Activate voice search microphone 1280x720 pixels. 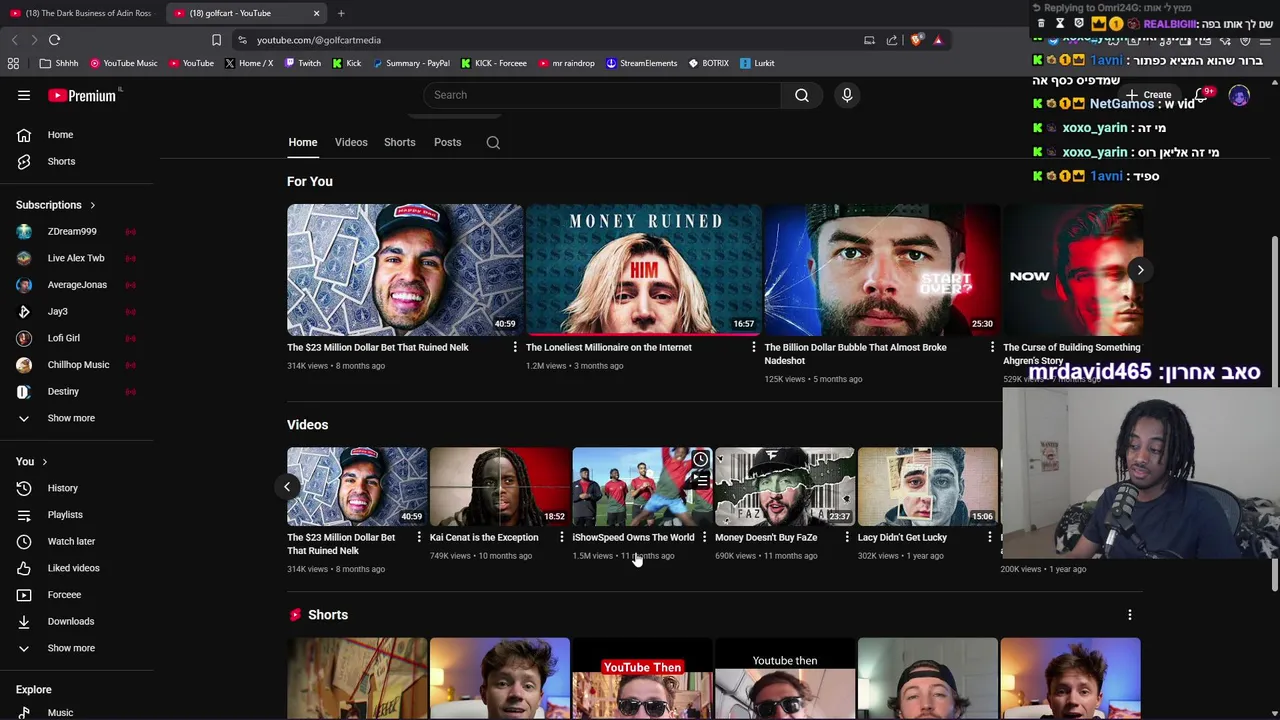[847, 95]
